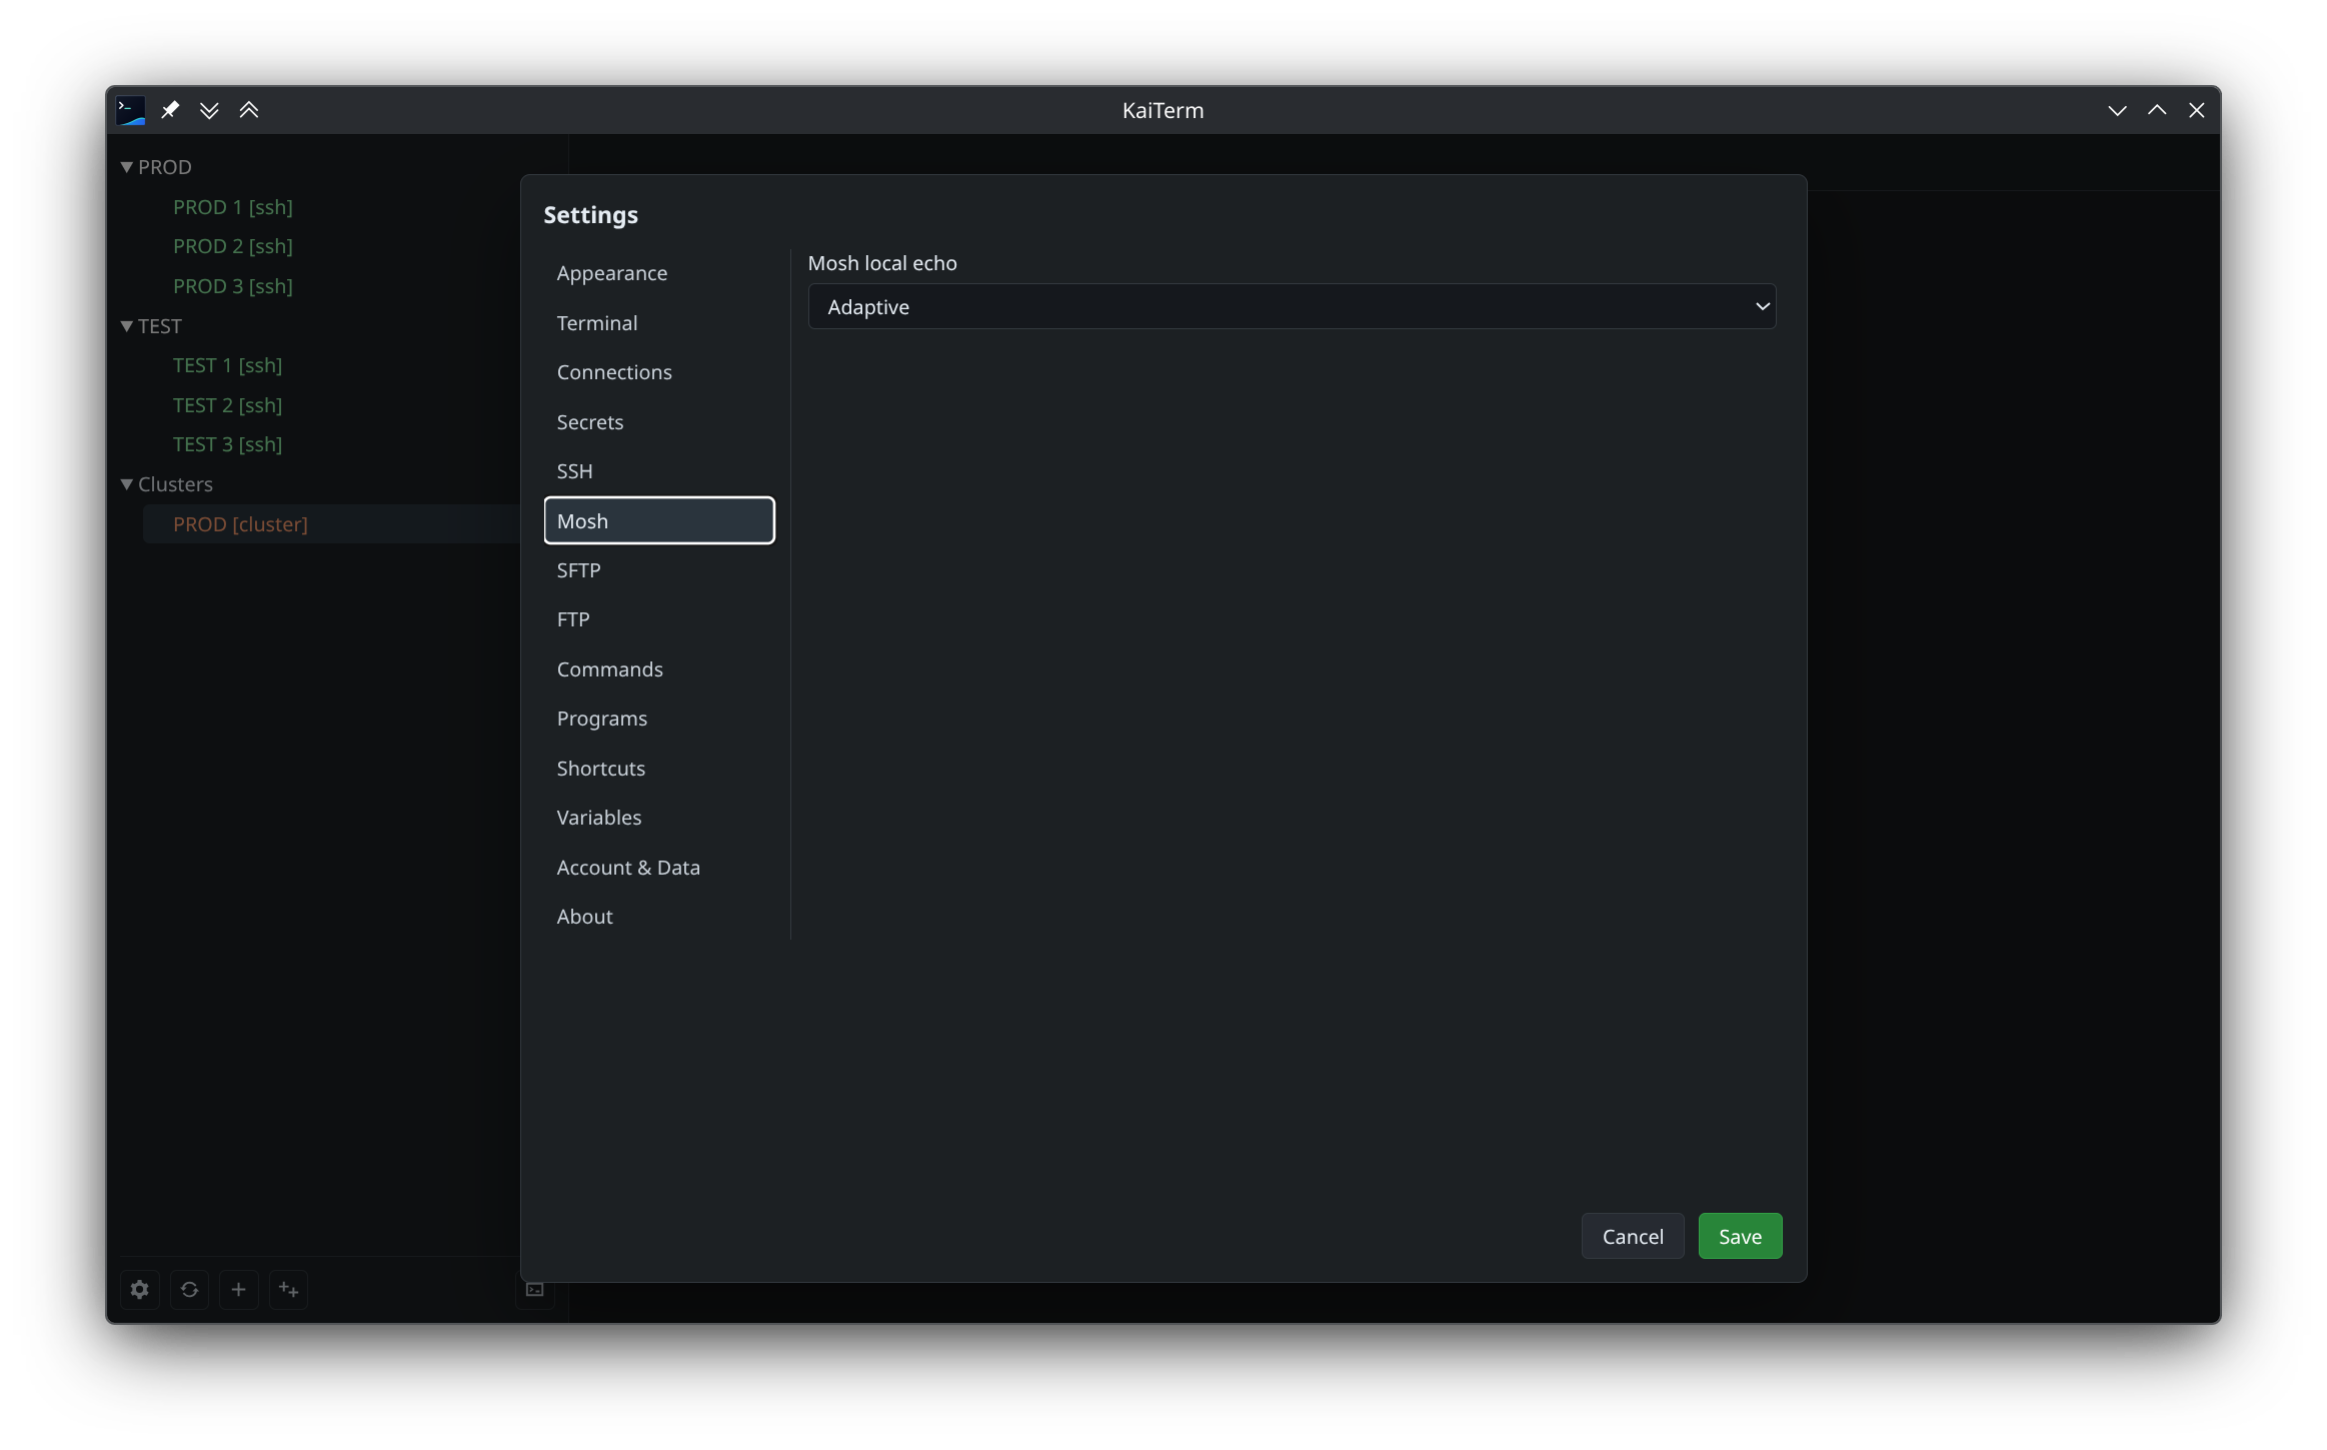Click the pin icon in the title bar
Image resolution: width=2327 pixels, height=1450 pixels.
[170, 110]
